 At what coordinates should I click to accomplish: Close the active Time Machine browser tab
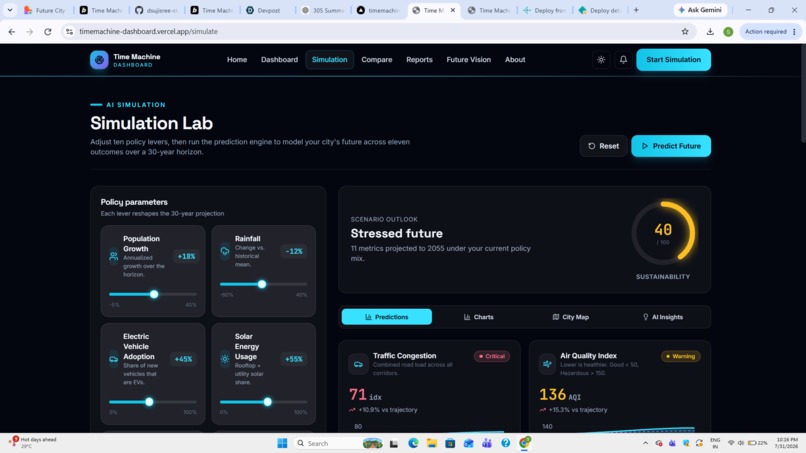tap(453, 10)
